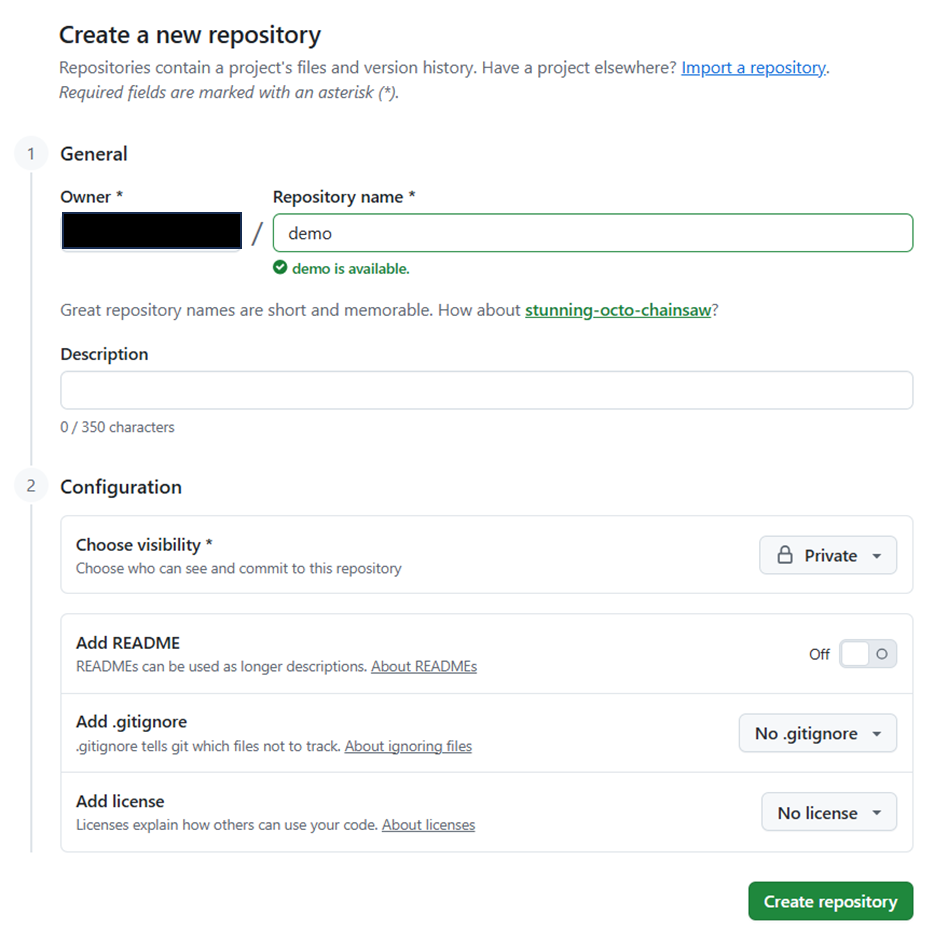948x929 pixels.
Task: Click the lock icon on Private button
Action: pos(785,556)
